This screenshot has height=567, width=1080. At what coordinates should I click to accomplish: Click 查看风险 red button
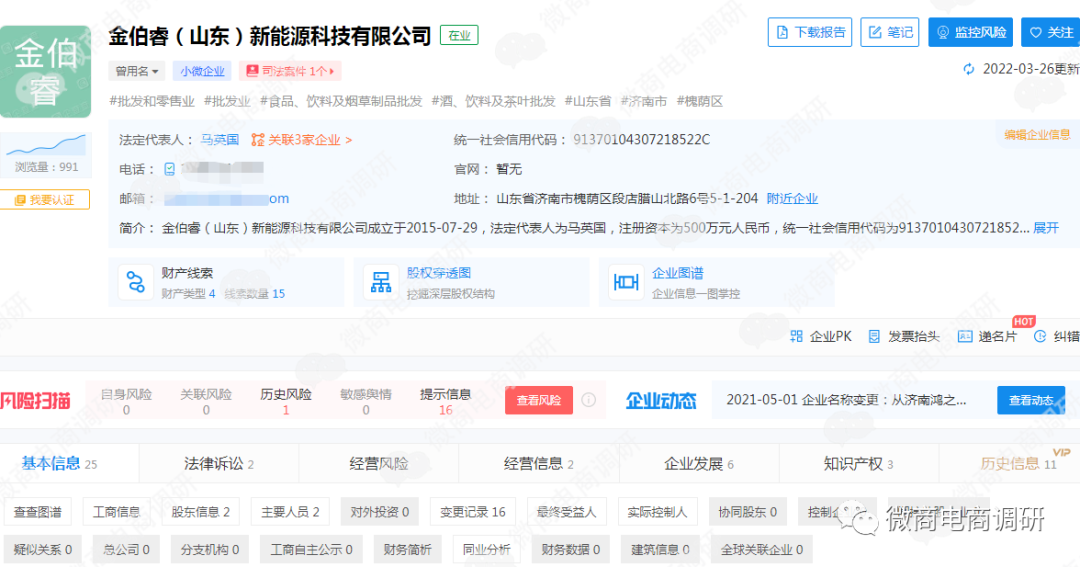pyautogui.click(x=539, y=400)
